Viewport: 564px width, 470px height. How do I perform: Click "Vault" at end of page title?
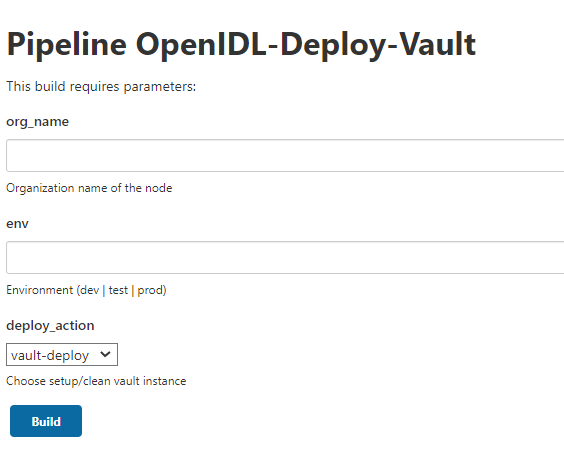(438, 44)
